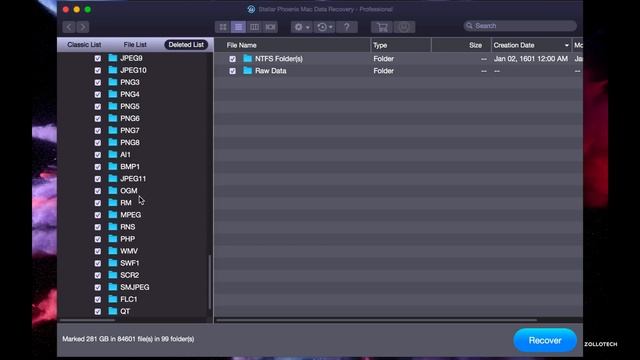Uncheck the QT folder checkbox
This screenshot has height=360, width=640.
pos(98,311)
